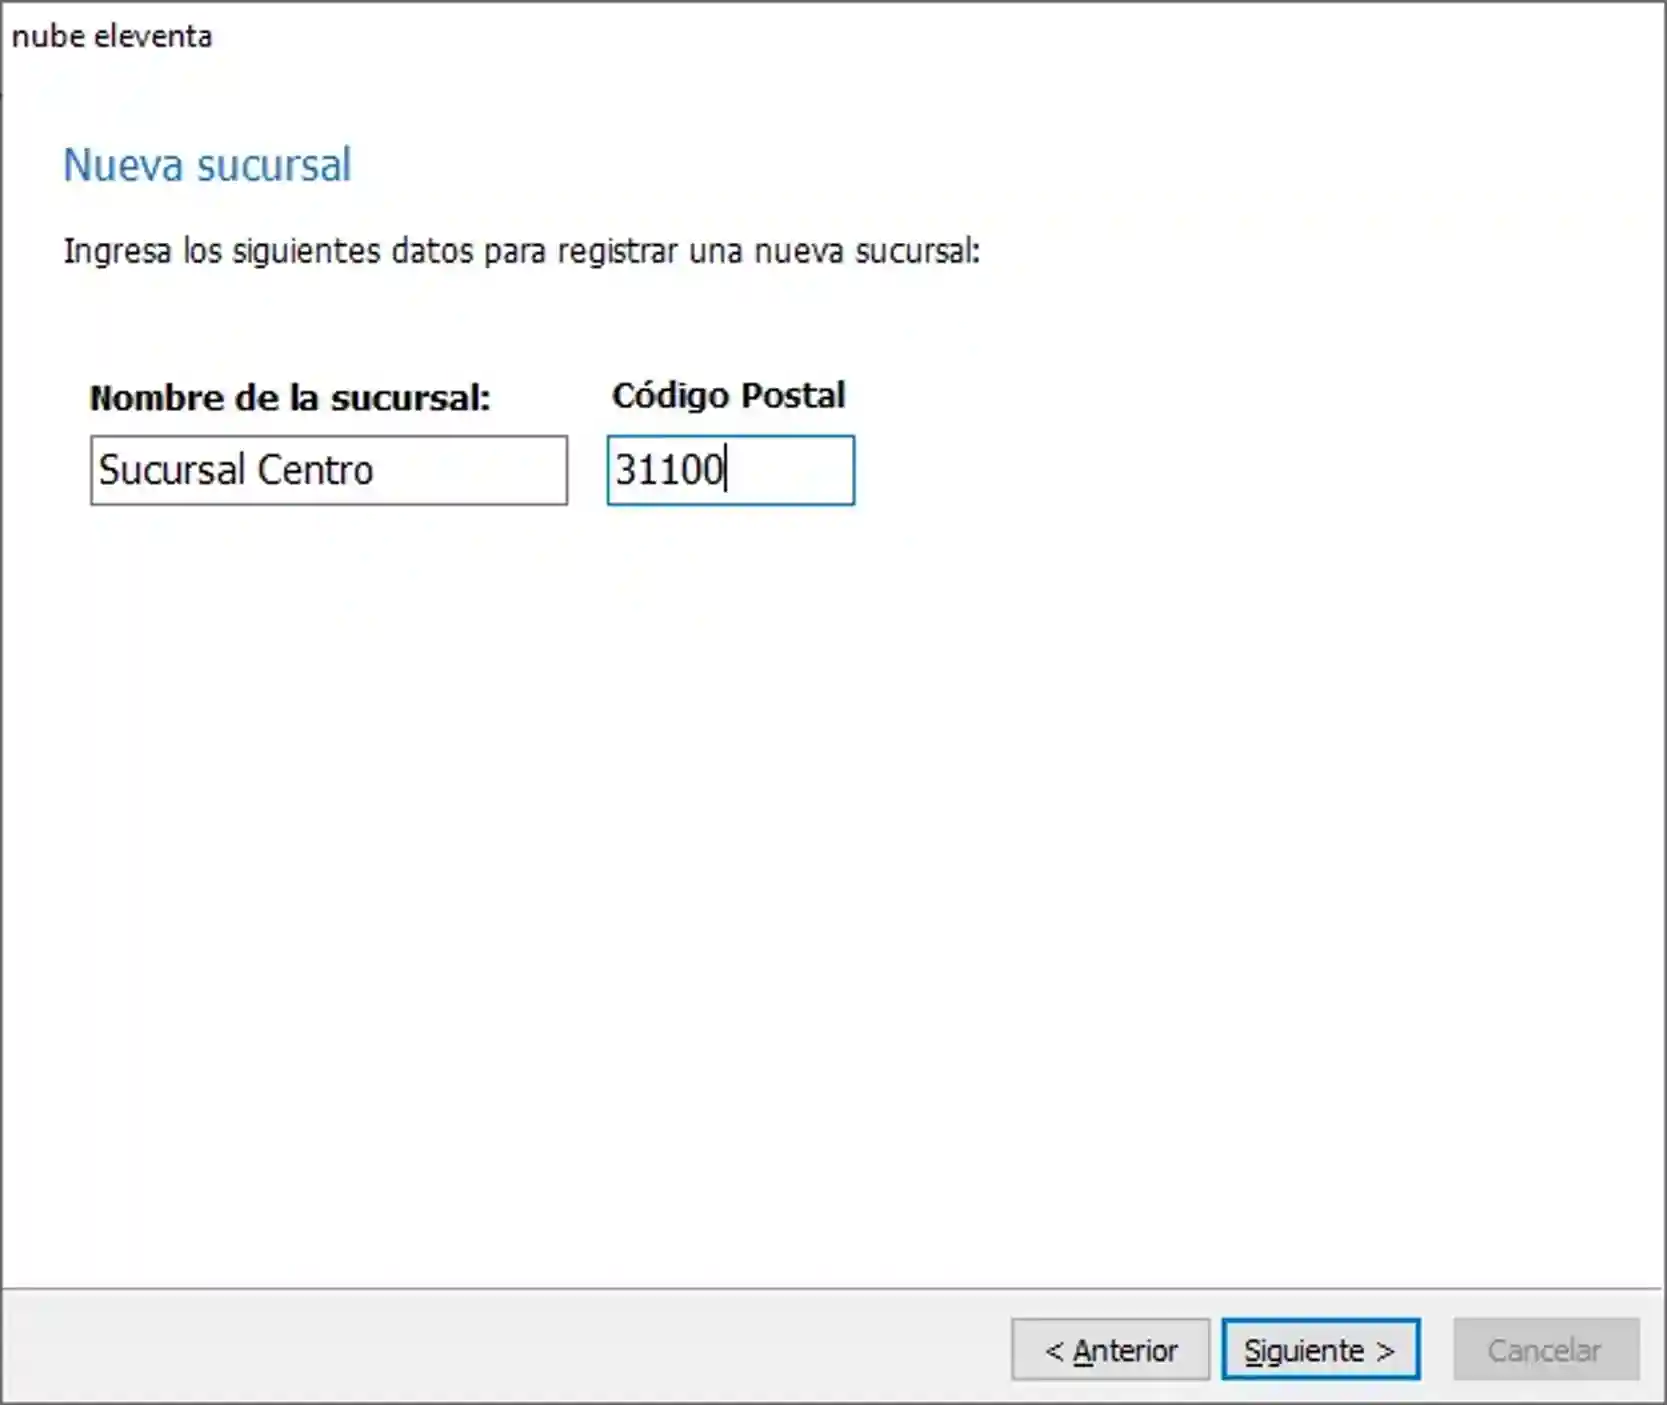This screenshot has width=1667, height=1405.
Task: Click the word 'sucursal' in the blue heading
Action: (x=274, y=165)
